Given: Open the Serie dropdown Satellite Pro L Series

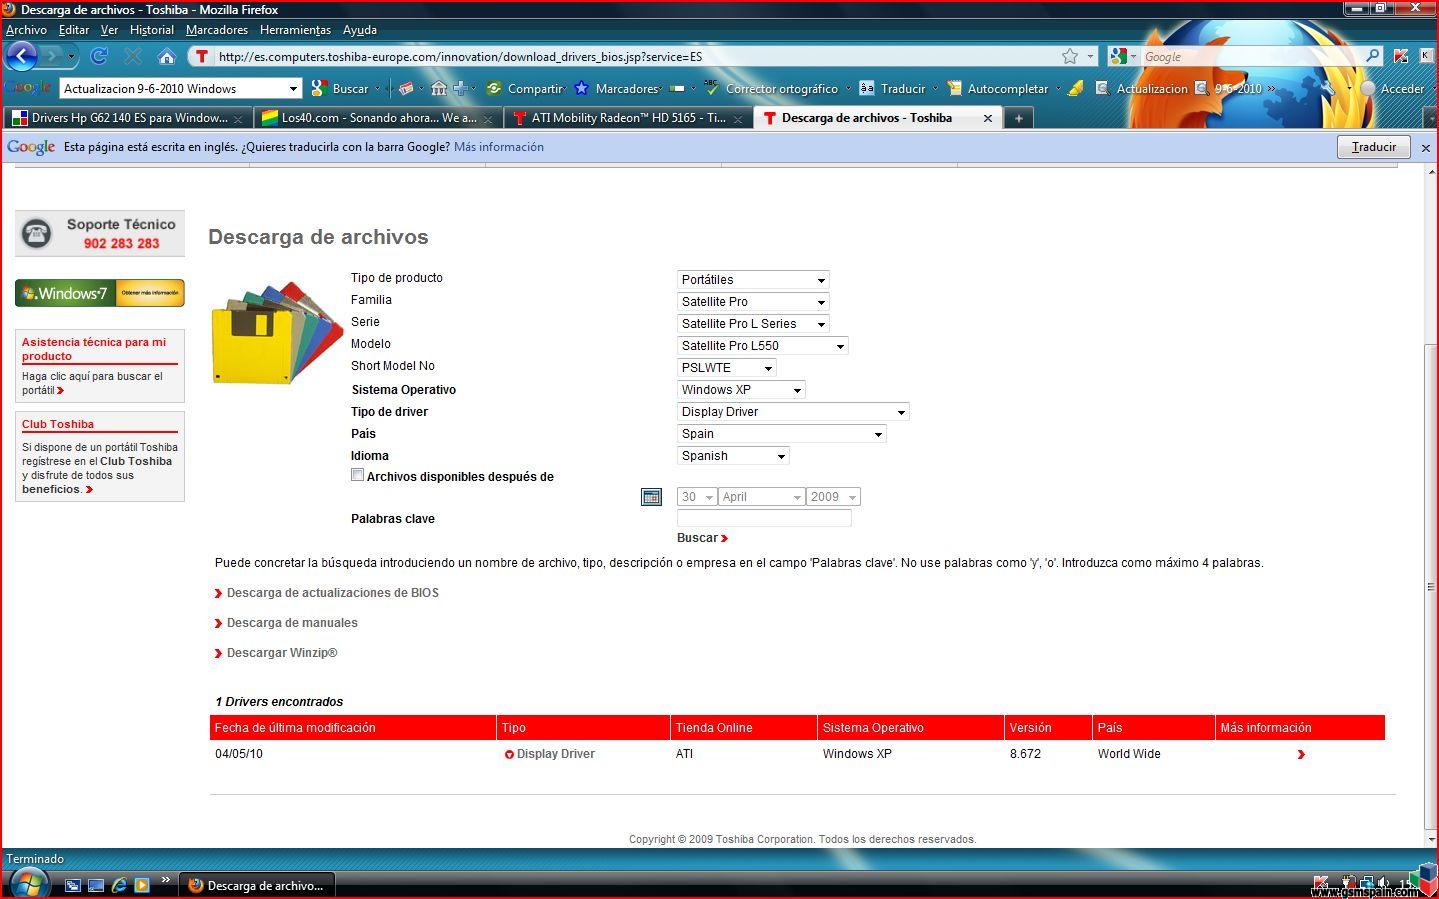Looking at the screenshot, I should coord(753,324).
